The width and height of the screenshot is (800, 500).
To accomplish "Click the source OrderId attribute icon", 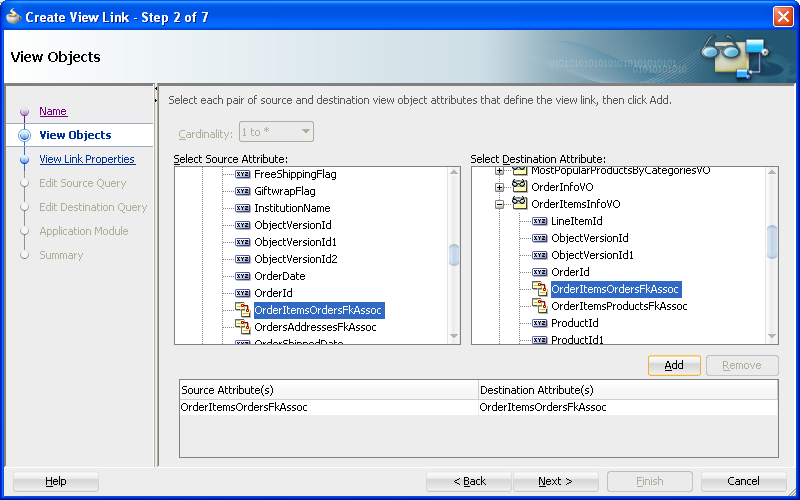I will (x=242, y=293).
